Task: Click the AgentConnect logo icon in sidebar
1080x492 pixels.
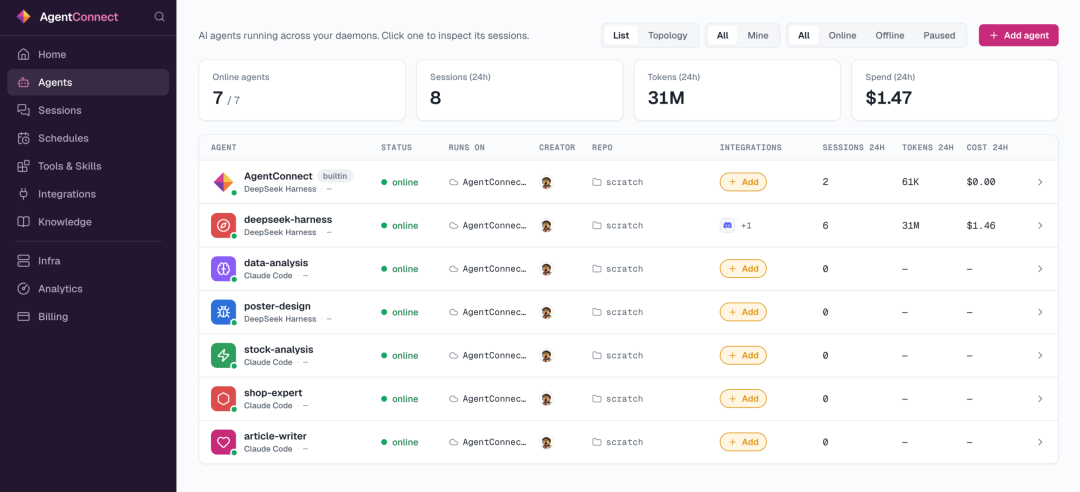Action: 23,17
